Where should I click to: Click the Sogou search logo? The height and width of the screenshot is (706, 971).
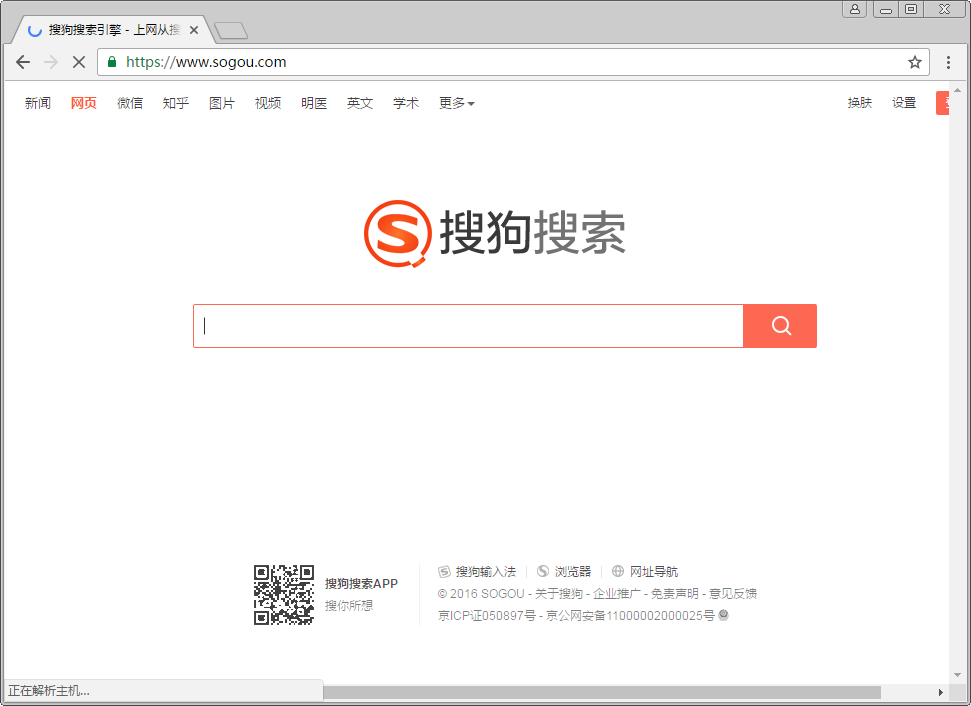(x=494, y=233)
